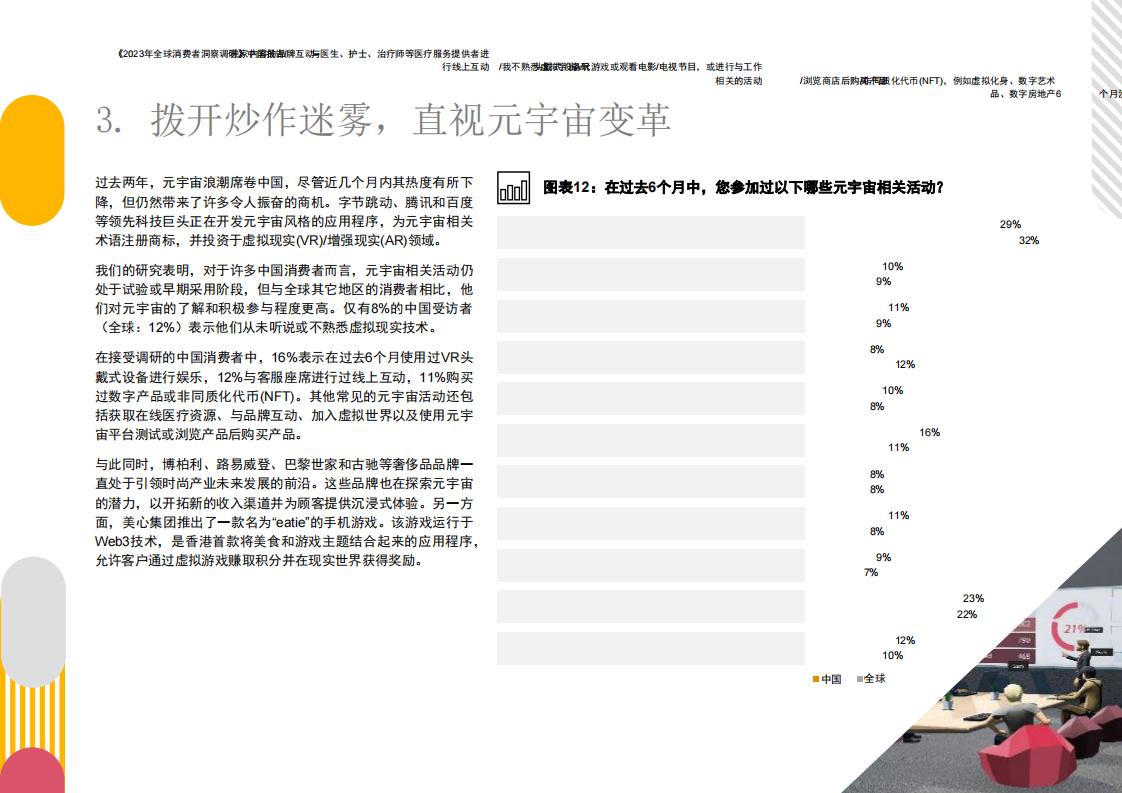Select the 行线上互动 label at top
The image size is (1122, 793).
[466, 67]
